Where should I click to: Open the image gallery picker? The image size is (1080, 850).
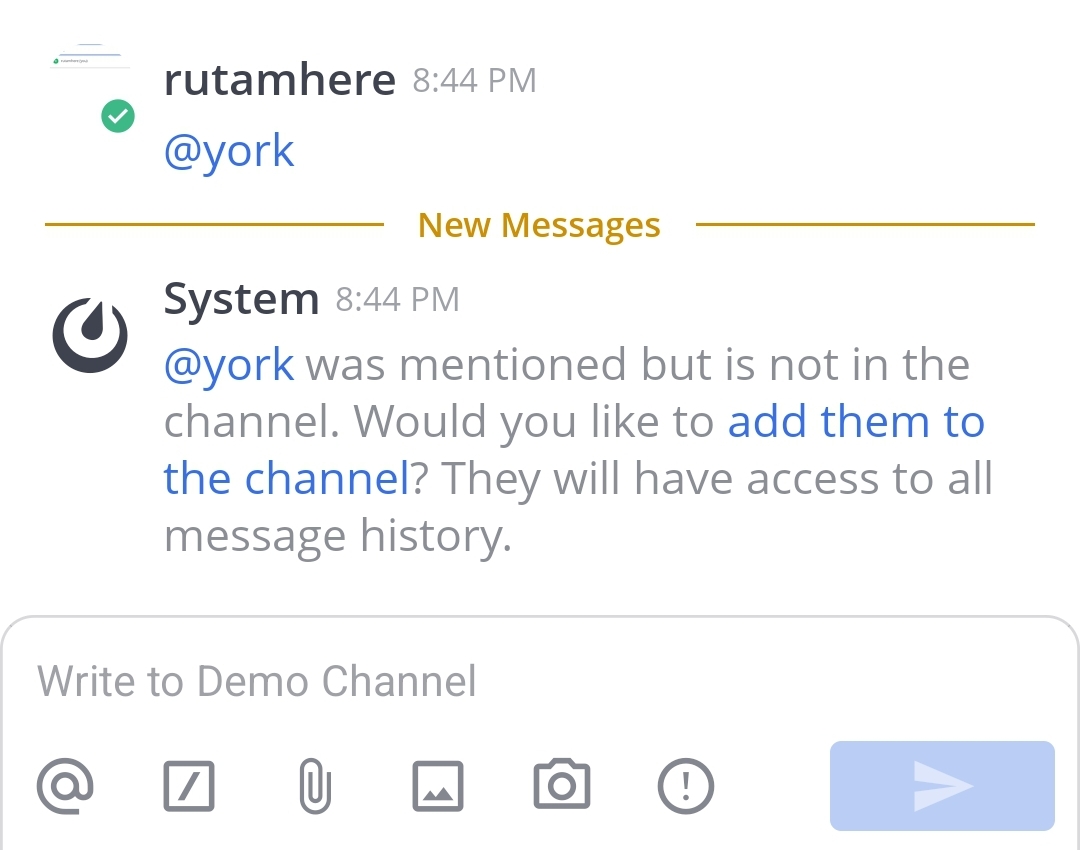point(438,785)
